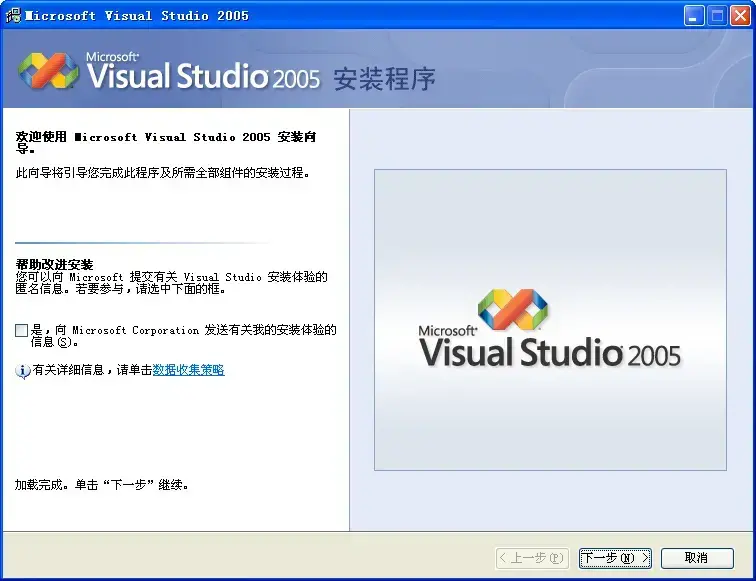756x581 pixels.
Task: Open the 数据收集策略 link
Action: click(189, 370)
